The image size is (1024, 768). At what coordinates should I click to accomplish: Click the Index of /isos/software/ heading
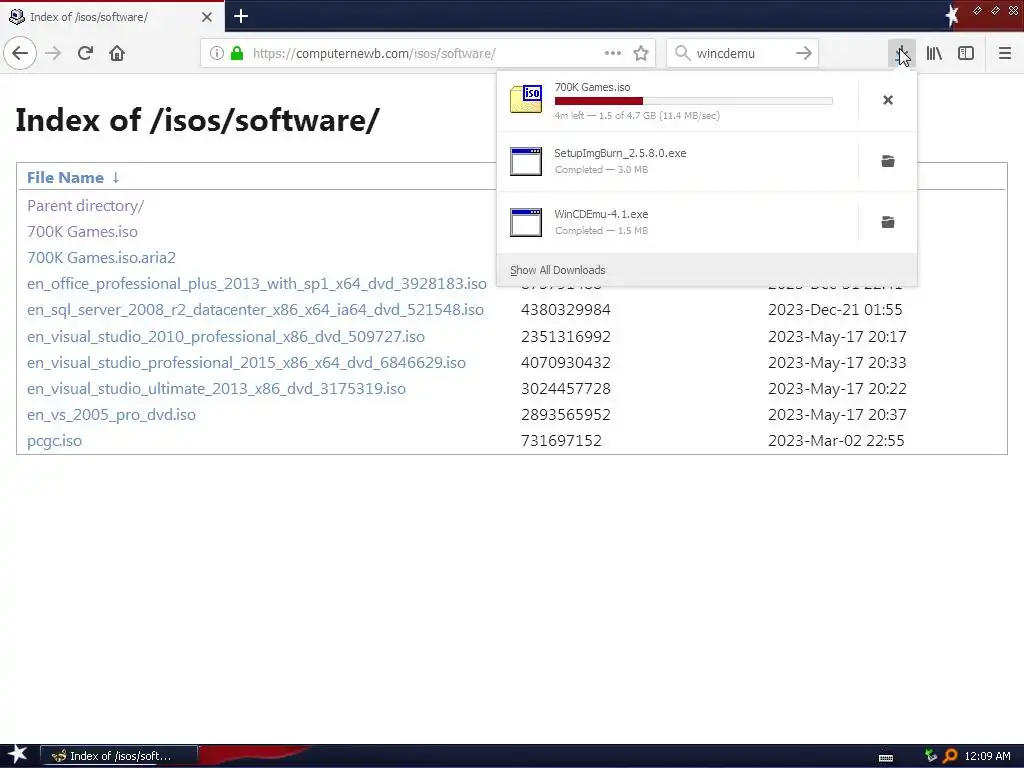pyautogui.click(x=197, y=120)
